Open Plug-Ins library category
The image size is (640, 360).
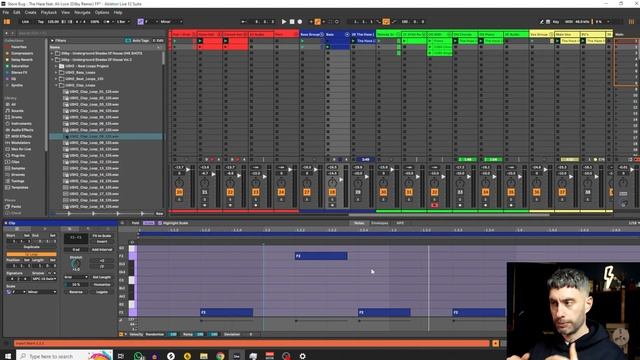point(18,156)
